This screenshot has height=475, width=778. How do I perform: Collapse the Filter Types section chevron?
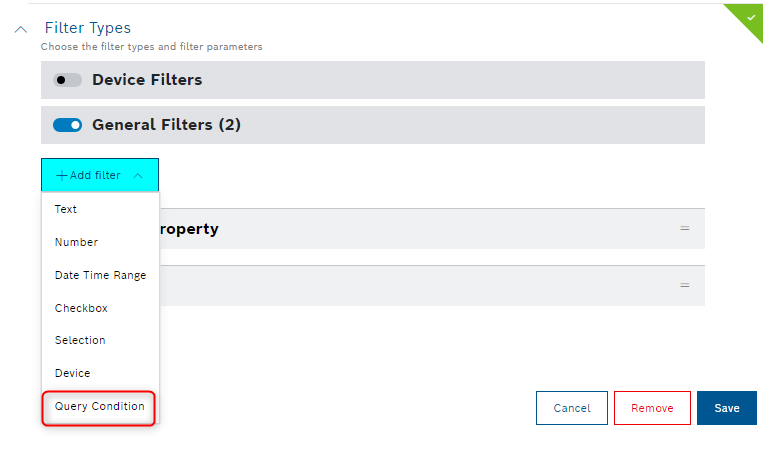[x=21, y=29]
